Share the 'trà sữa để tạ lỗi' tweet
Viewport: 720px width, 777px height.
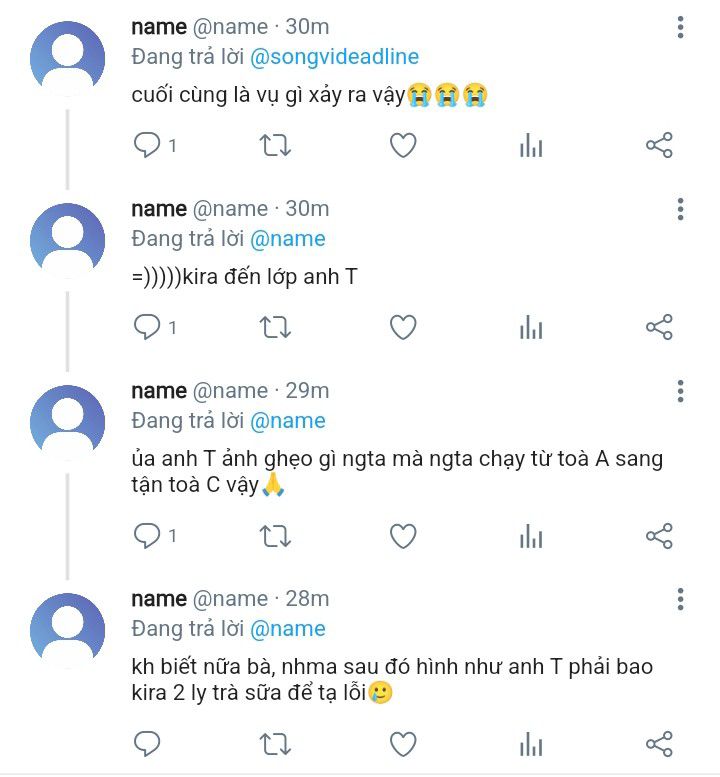(x=659, y=744)
